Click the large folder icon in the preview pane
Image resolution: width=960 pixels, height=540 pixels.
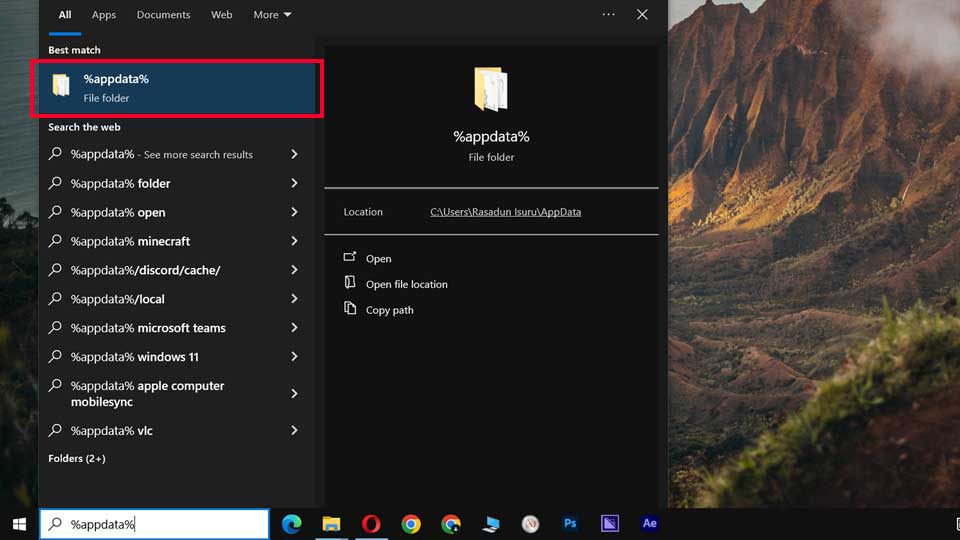490,89
